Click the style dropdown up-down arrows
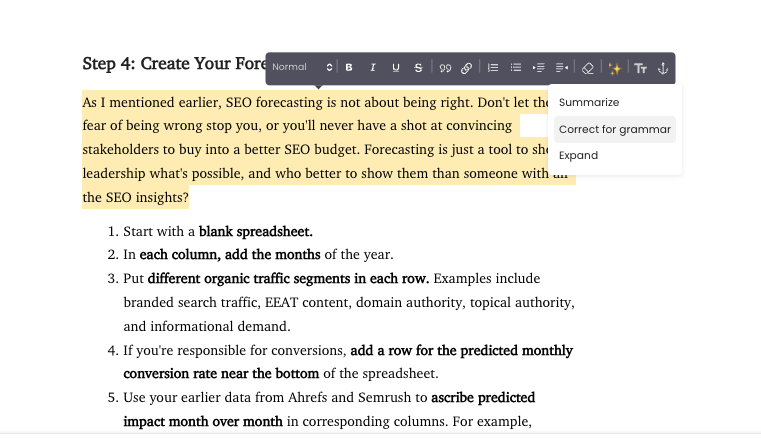 tap(329, 67)
